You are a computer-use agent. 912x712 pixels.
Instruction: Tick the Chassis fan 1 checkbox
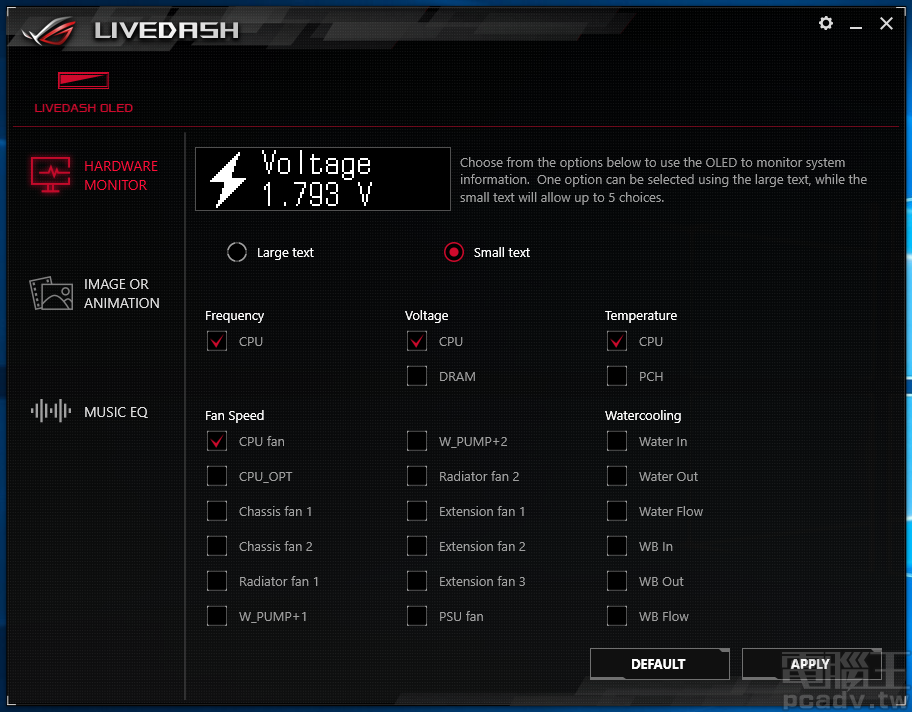(217, 511)
